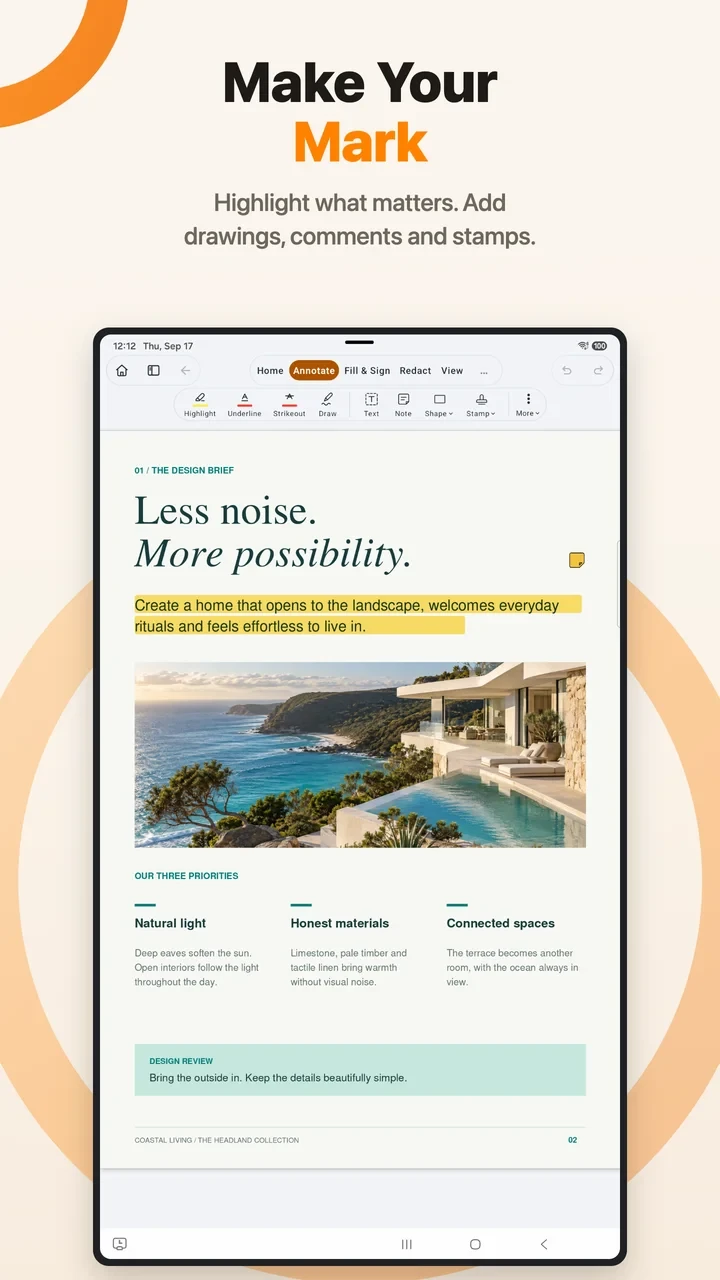Viewport: 720px width, 1280px height.
Task: Tap the Android back button
Action: pos(544,1244)
